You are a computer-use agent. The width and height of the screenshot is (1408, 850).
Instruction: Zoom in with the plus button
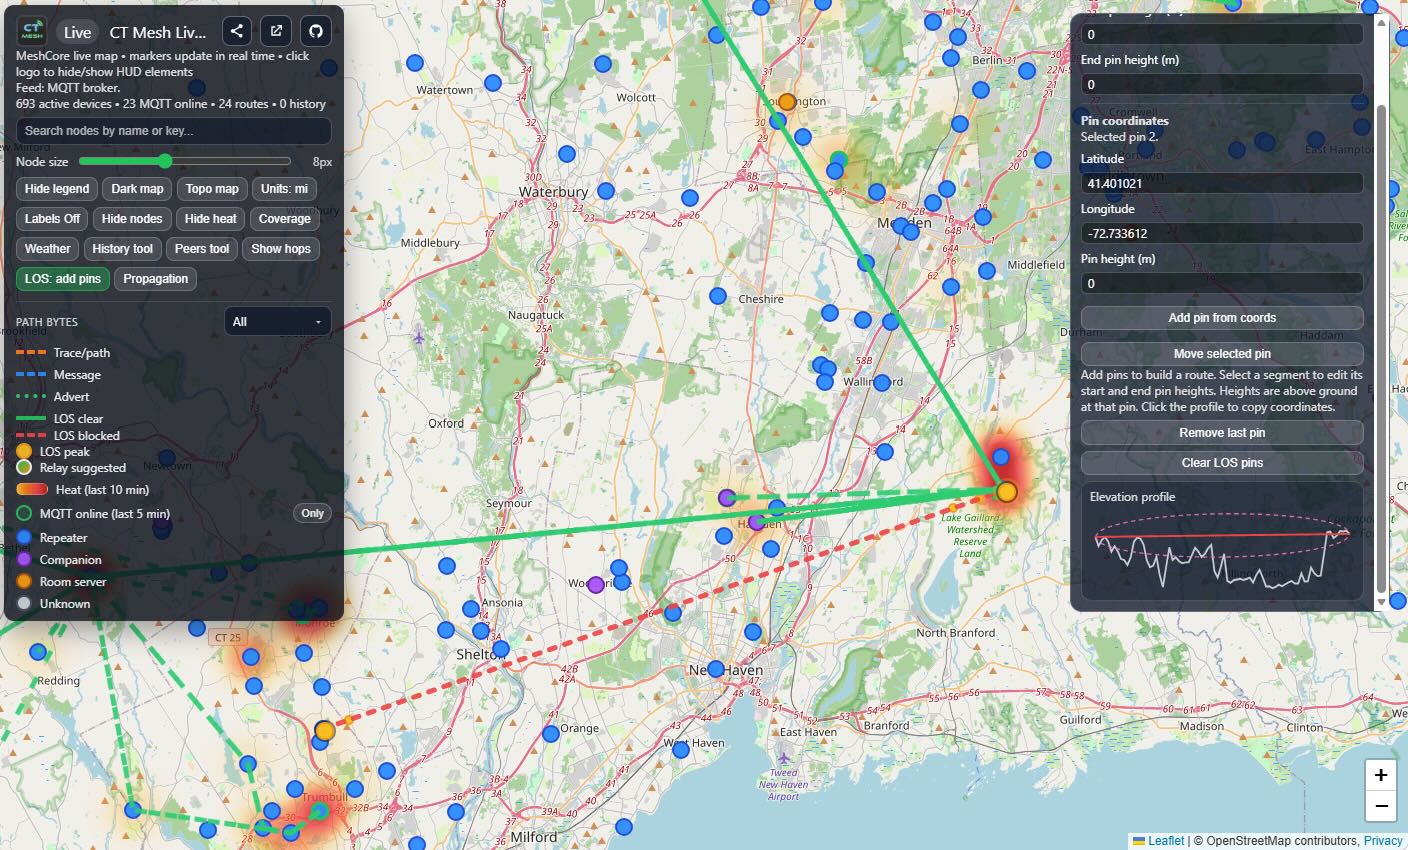coord(1381,775)
